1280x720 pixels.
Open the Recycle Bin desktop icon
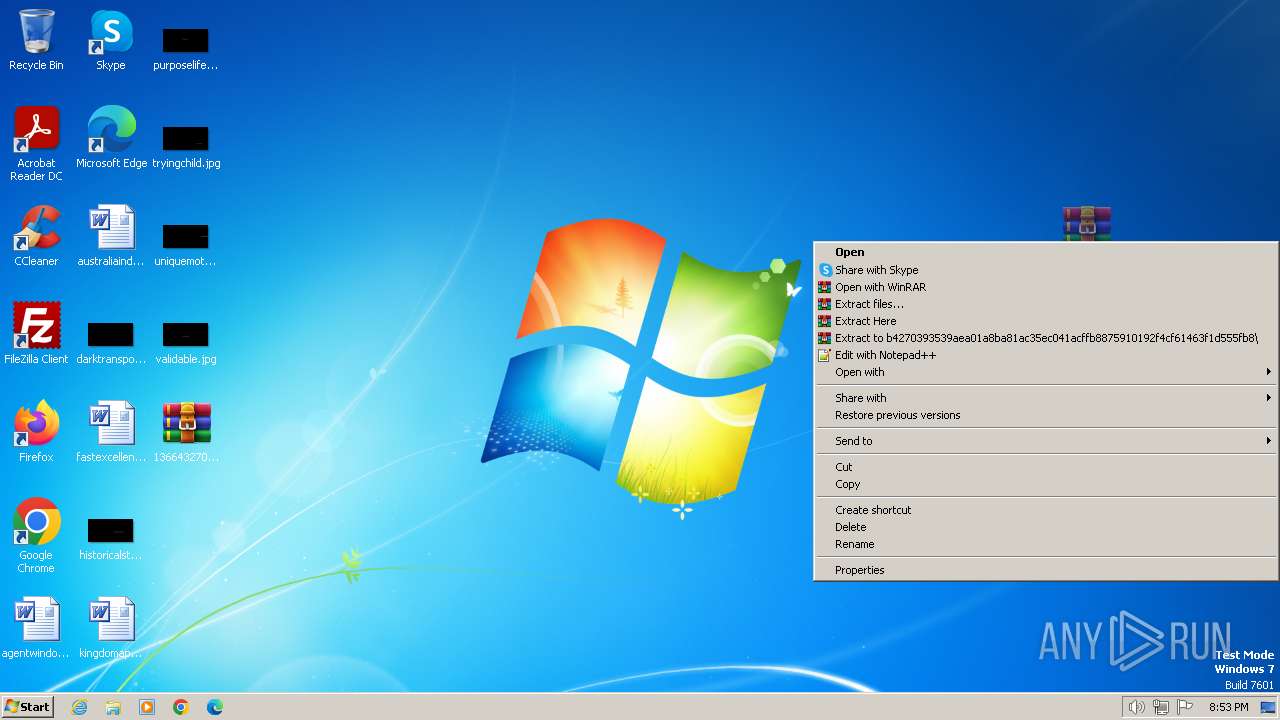tap(36, 40)
